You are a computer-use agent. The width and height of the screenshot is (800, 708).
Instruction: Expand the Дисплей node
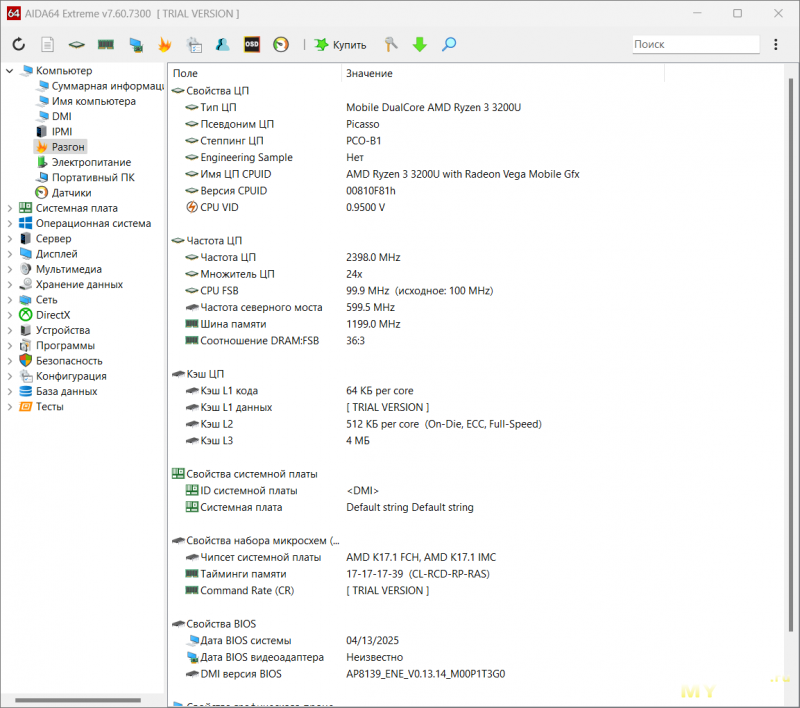10,254
